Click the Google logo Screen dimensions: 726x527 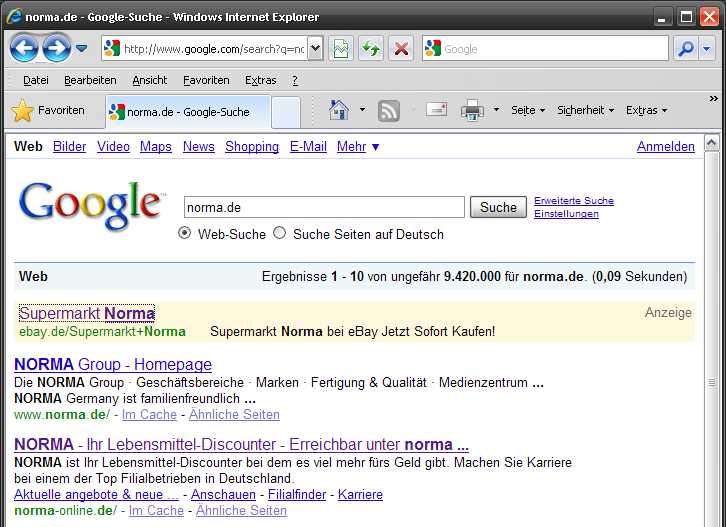[x=91, y=206]
